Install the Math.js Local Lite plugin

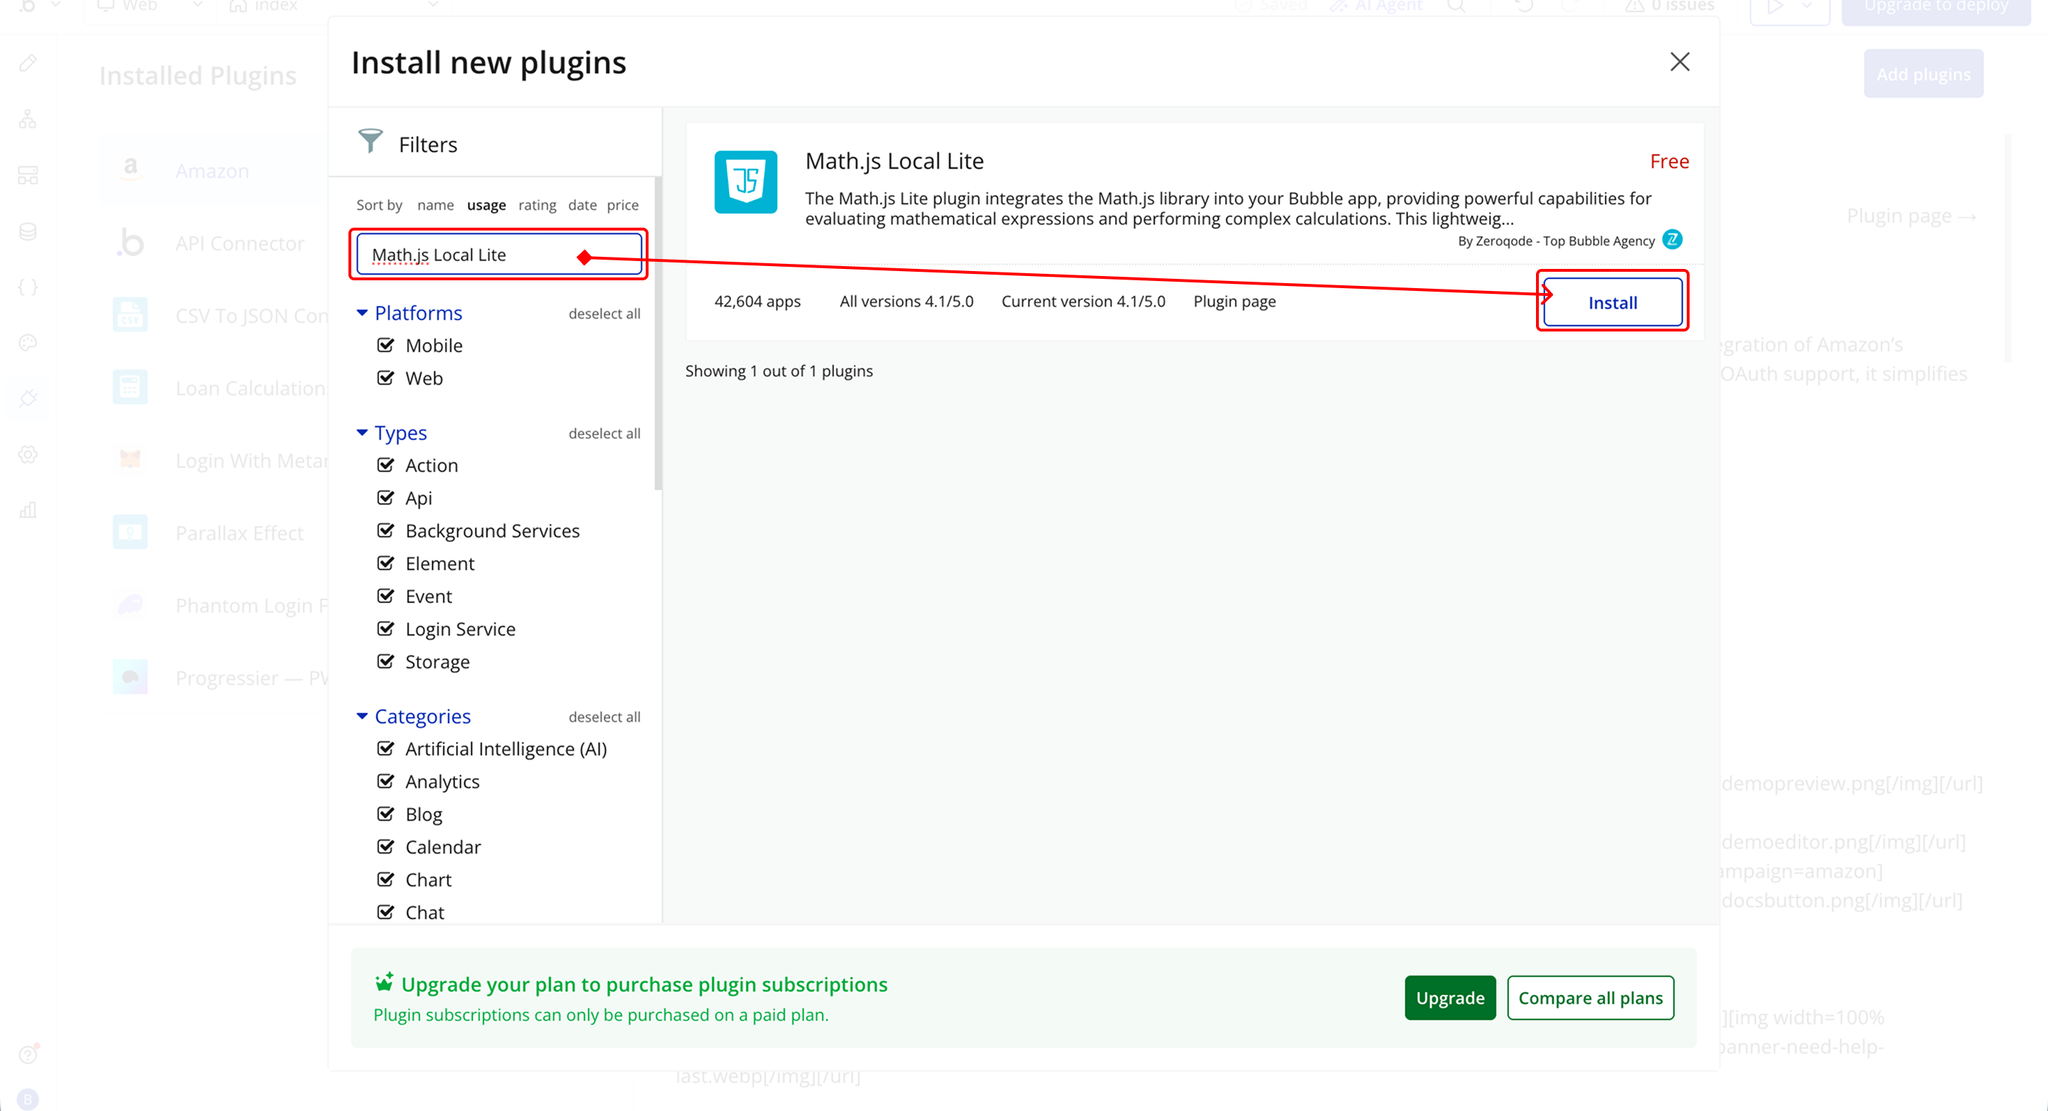[1612, 302]
